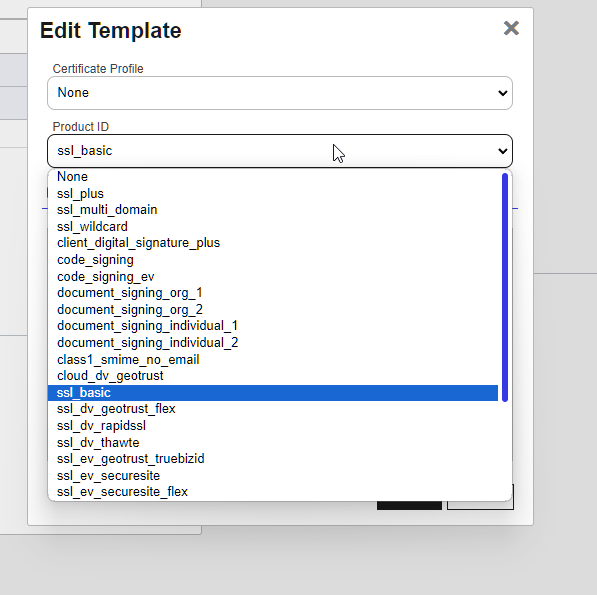Choose cloud_dv_geotrust product
This screenshot has width=597, height=595.
(273, 376)
